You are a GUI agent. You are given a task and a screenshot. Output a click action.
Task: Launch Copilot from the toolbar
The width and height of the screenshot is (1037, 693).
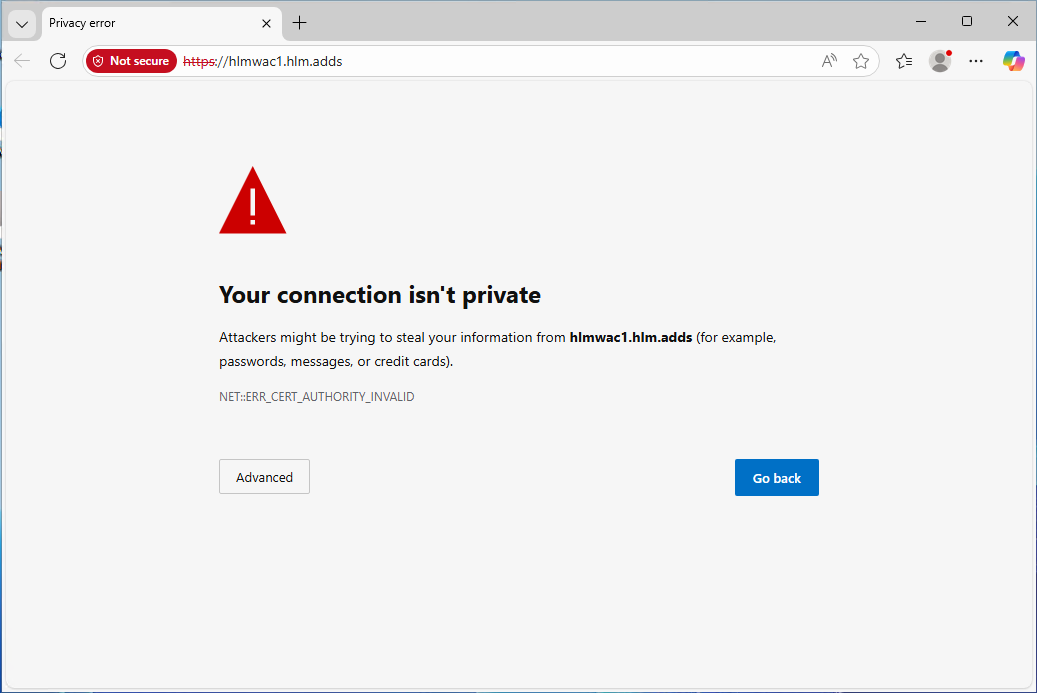(x=1014, y=61)
